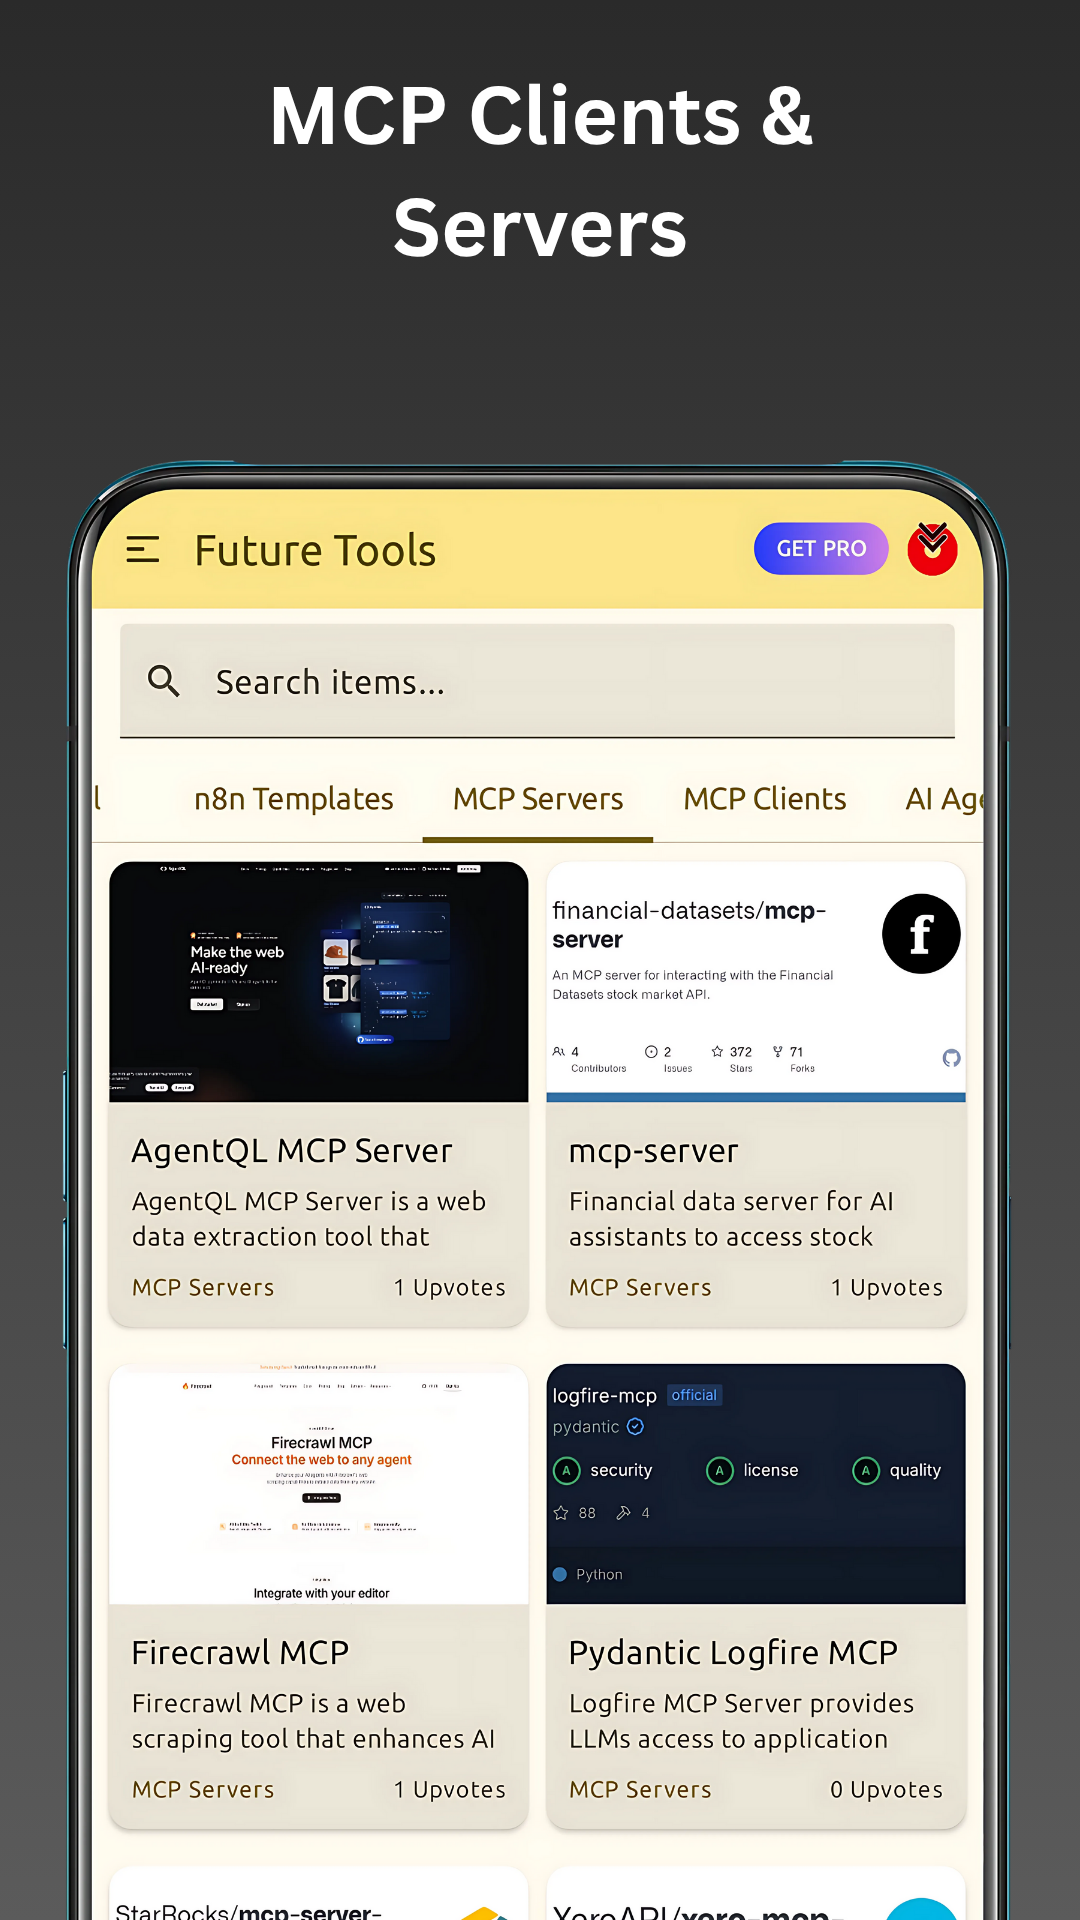1080x1920 pixels.
Task: Tap the 0 Upvotes label on Pydantic Logfire card
Action: [x=886, y=1790]
